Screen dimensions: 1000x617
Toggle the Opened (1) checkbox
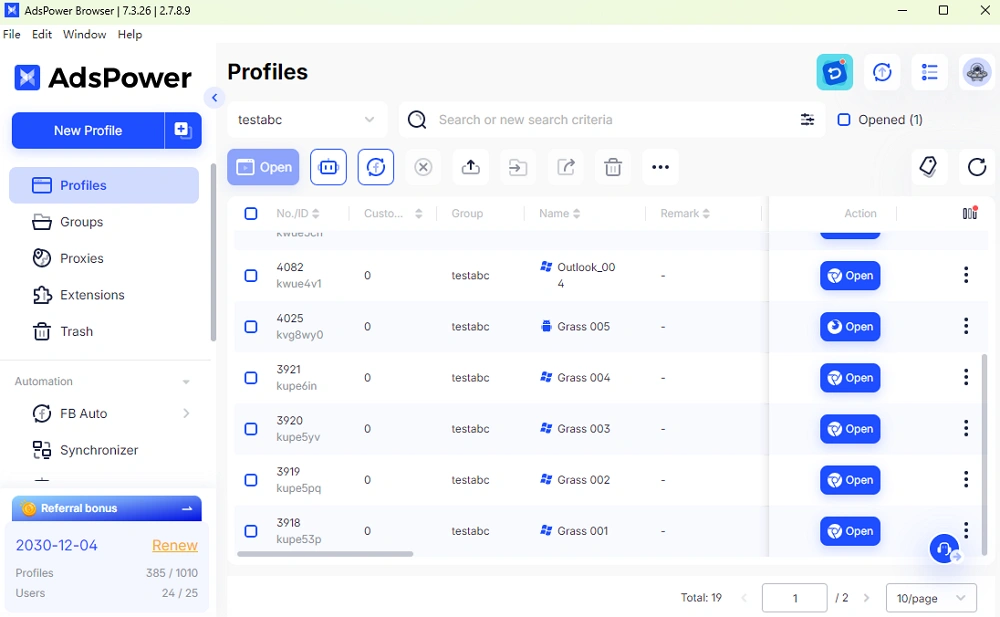tap(844, 119)
